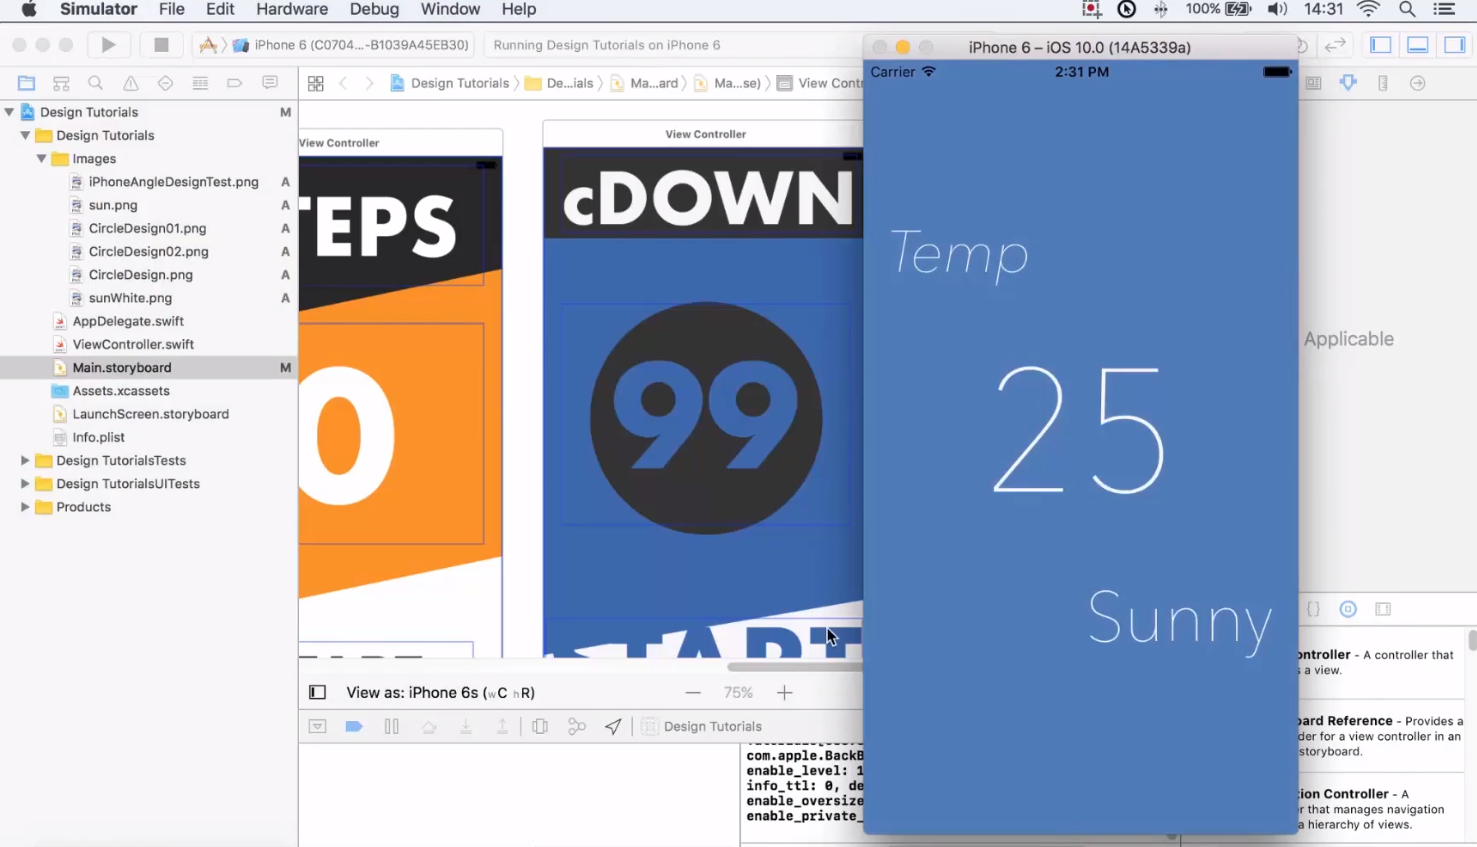Screen dimensions: 1477x847
Task: Hide the debug area with arrow button
Action: 317,726
